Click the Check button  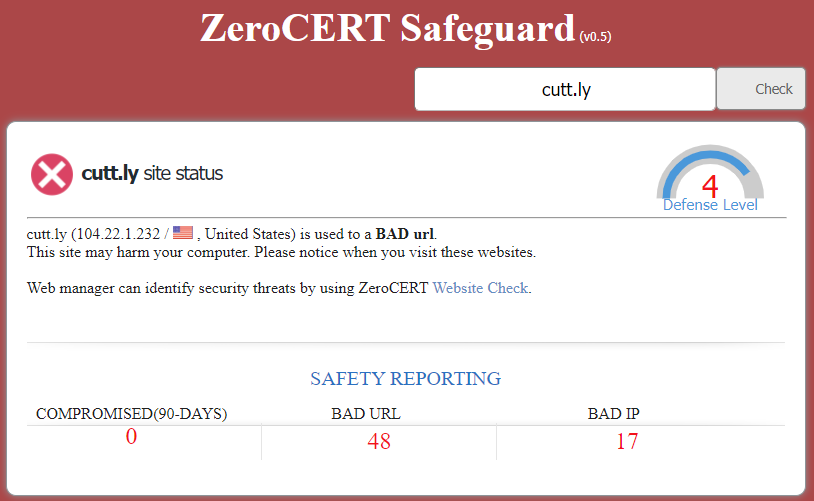tap(761, 89)
